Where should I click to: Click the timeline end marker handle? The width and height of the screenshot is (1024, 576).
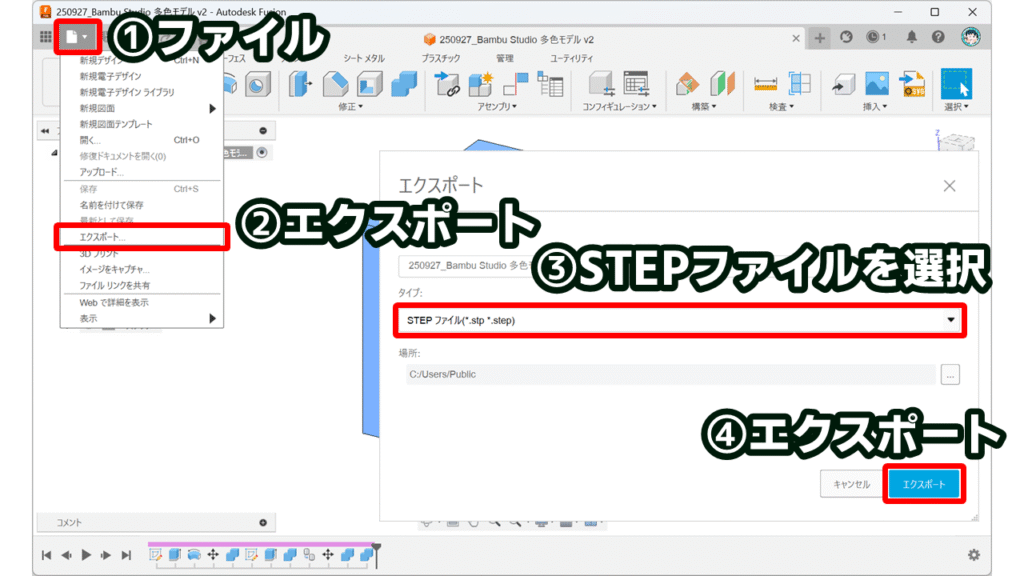(x=376, y=546)
